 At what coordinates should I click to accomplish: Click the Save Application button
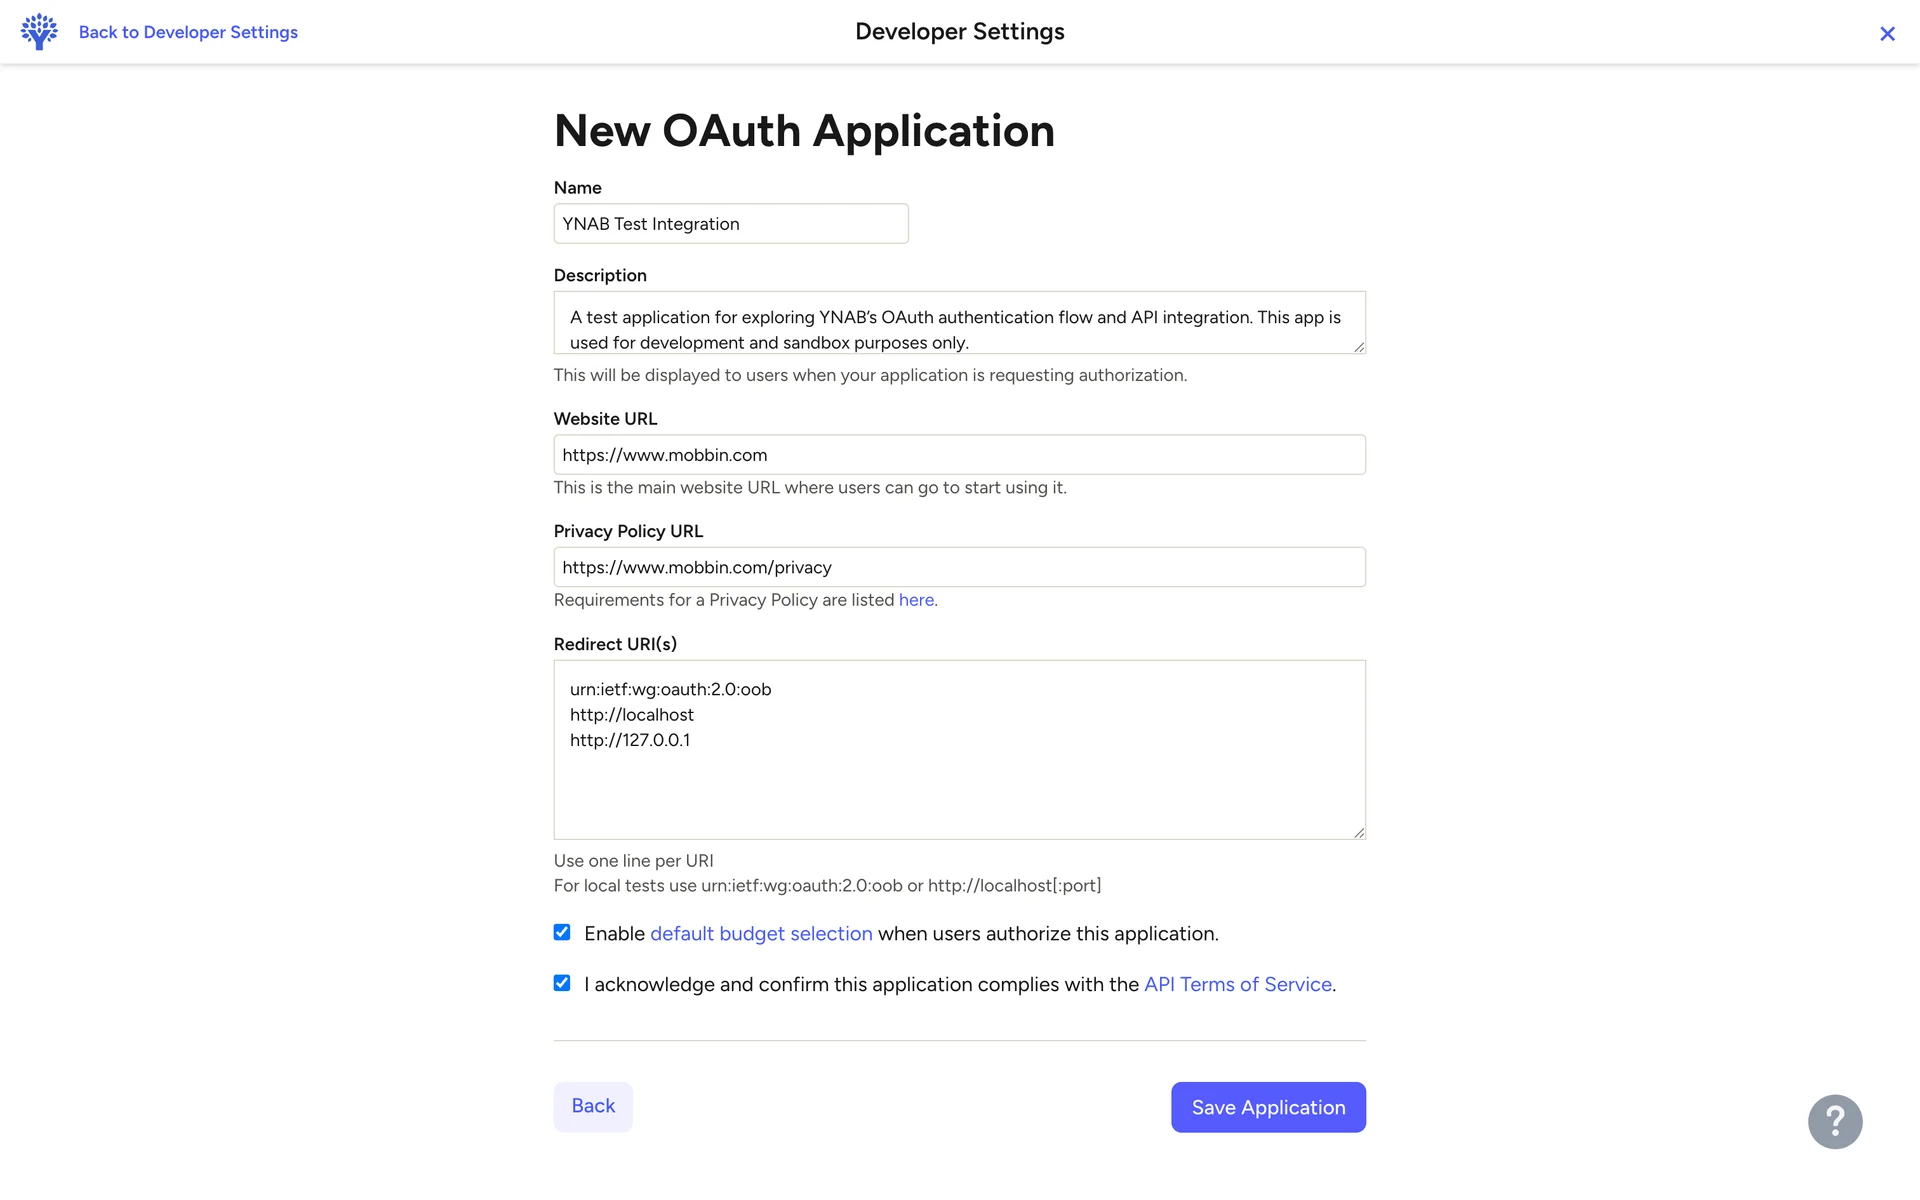[1268, 1107]
